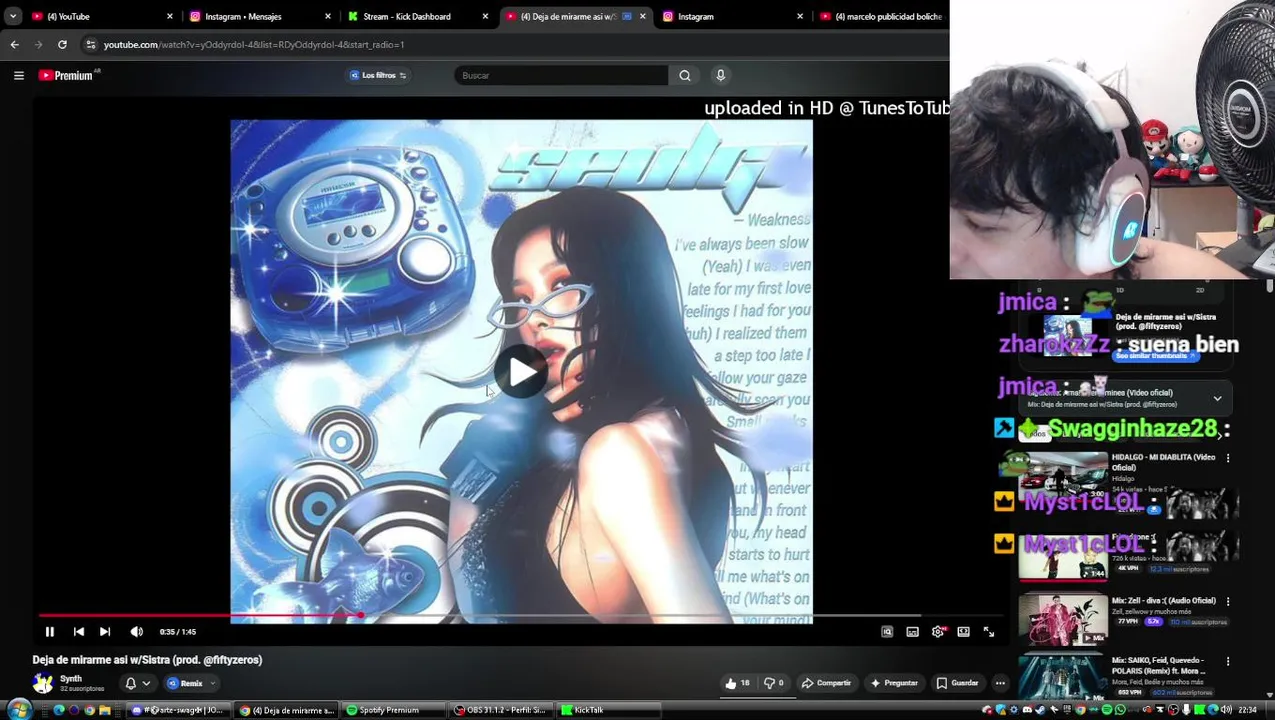Viewport: 1275px width, 720px height.
Task: Pause the video from the player bar
Action: click(49, 632)
